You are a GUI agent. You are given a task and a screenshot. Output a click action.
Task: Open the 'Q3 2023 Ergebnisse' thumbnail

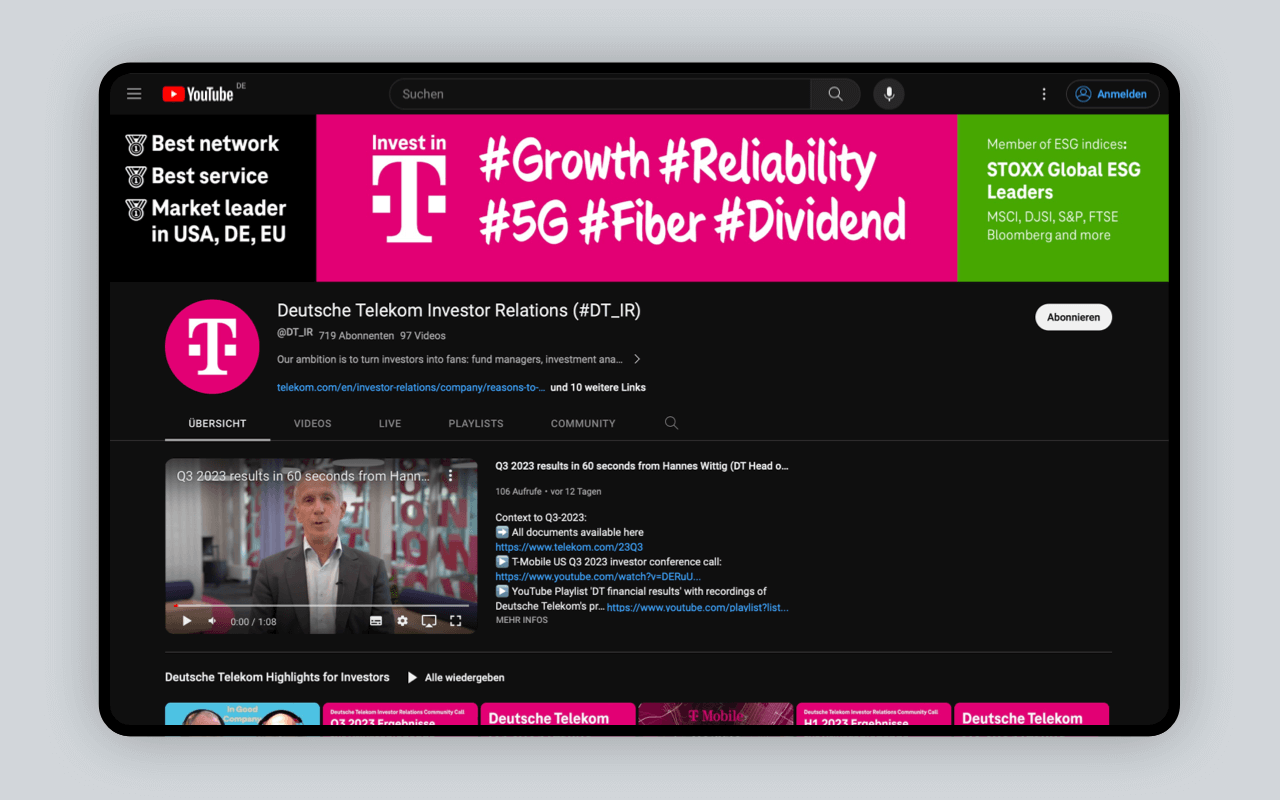point(400,714)
